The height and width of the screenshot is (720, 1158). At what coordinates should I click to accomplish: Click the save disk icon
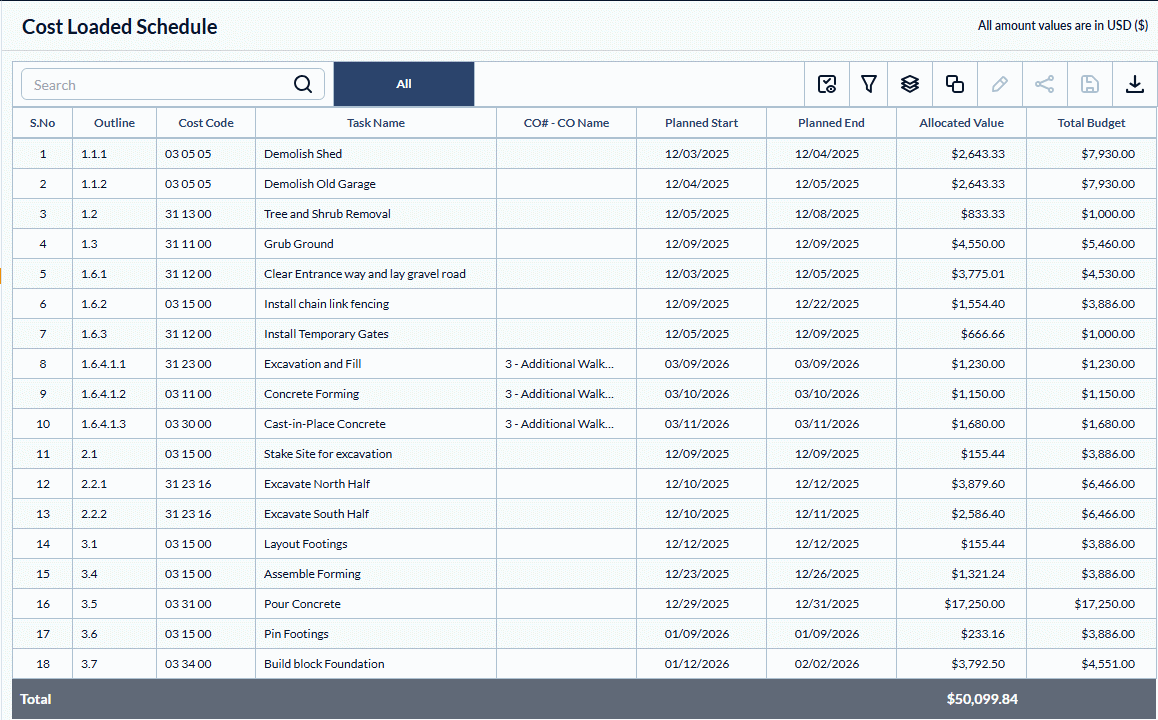tap(1089, 84)
